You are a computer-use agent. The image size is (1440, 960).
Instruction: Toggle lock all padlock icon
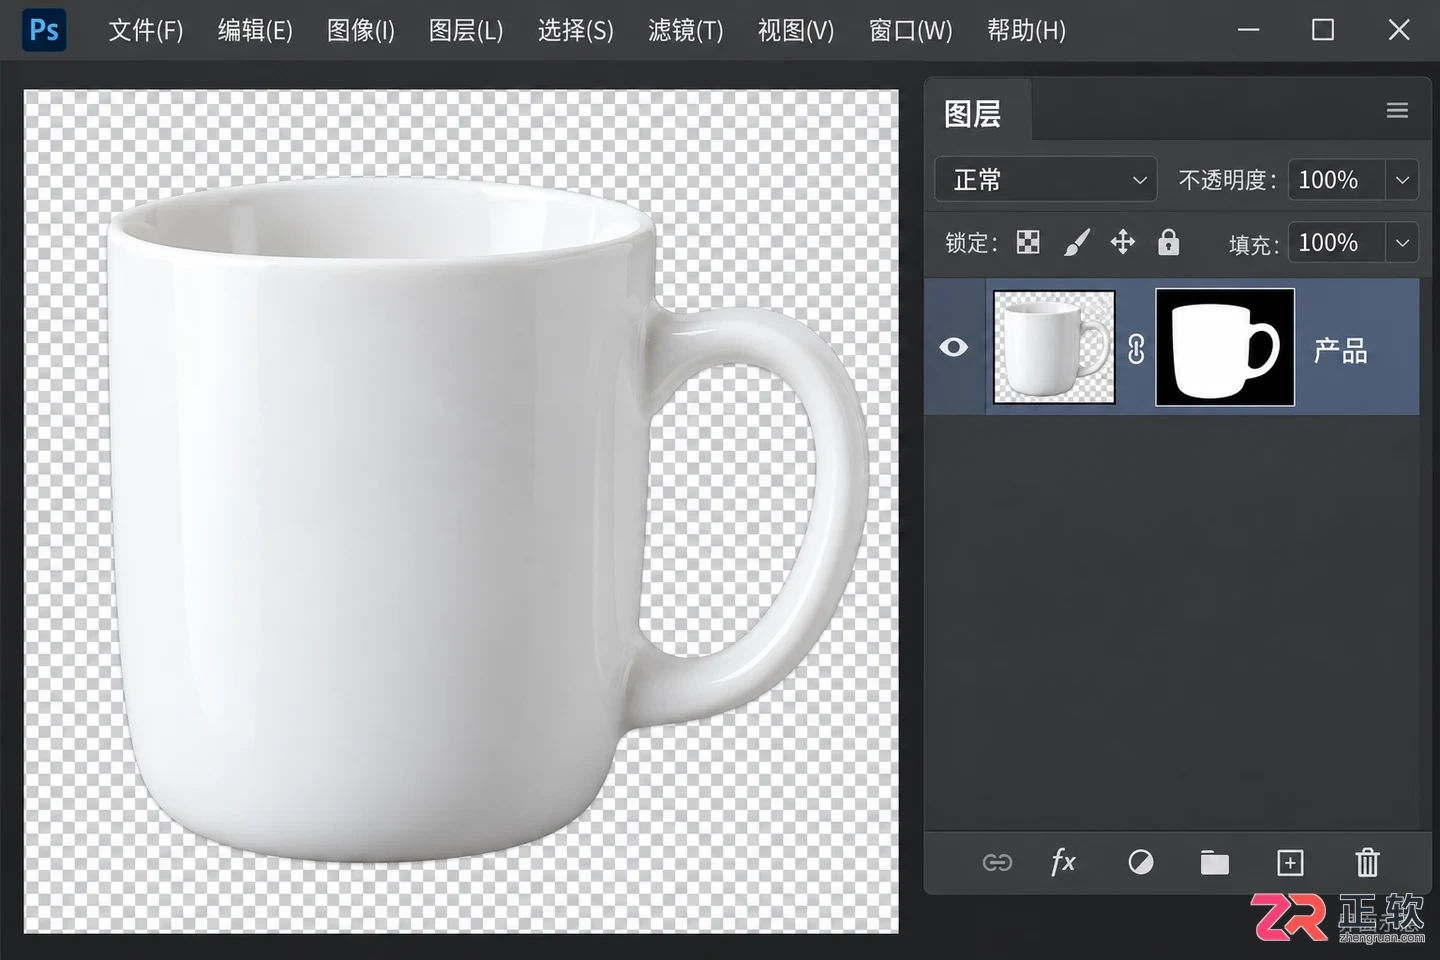click(x=1168, y=242)
